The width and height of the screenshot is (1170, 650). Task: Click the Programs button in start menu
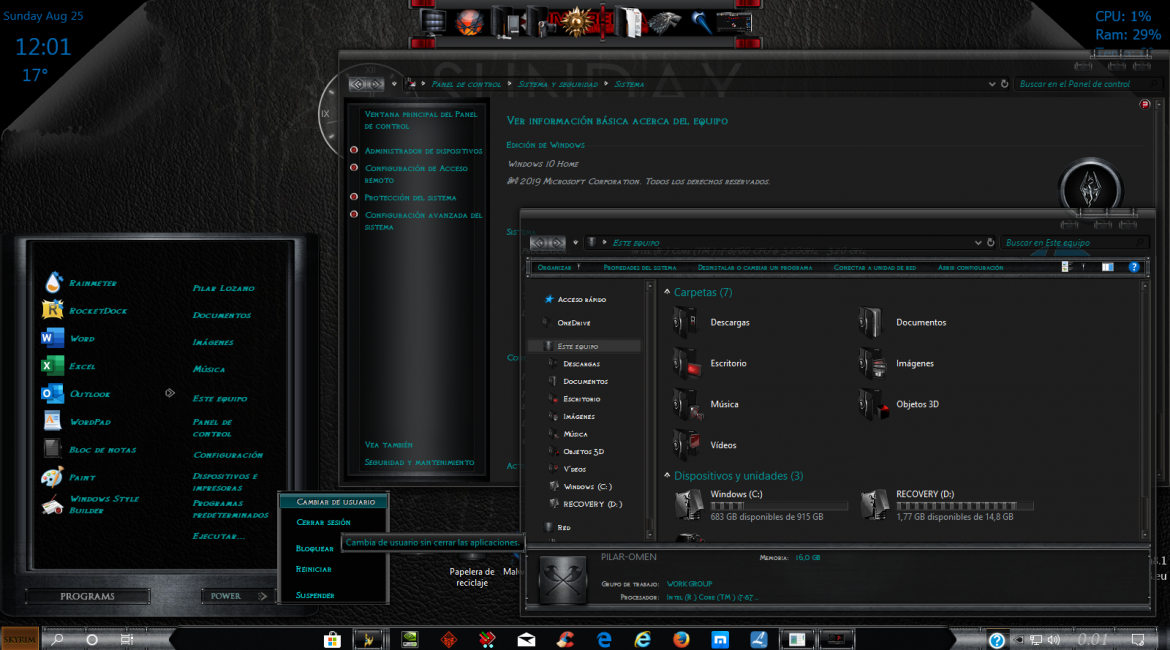[87, 596]
